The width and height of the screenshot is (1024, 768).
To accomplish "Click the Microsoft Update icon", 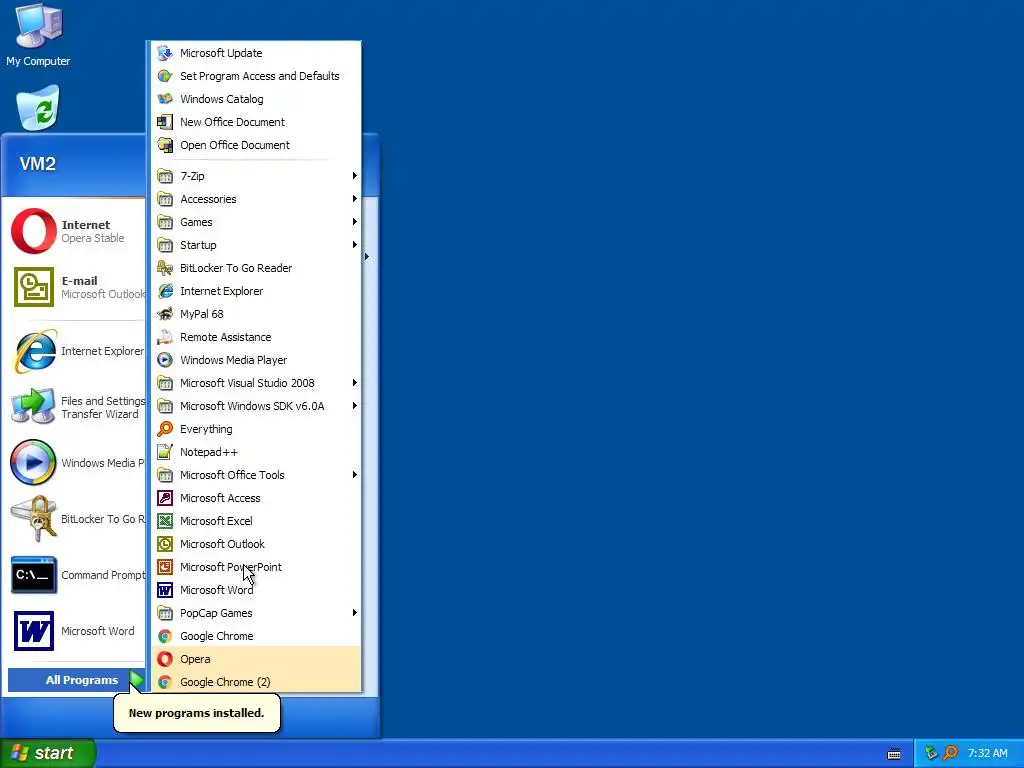I will pos(165,53).
